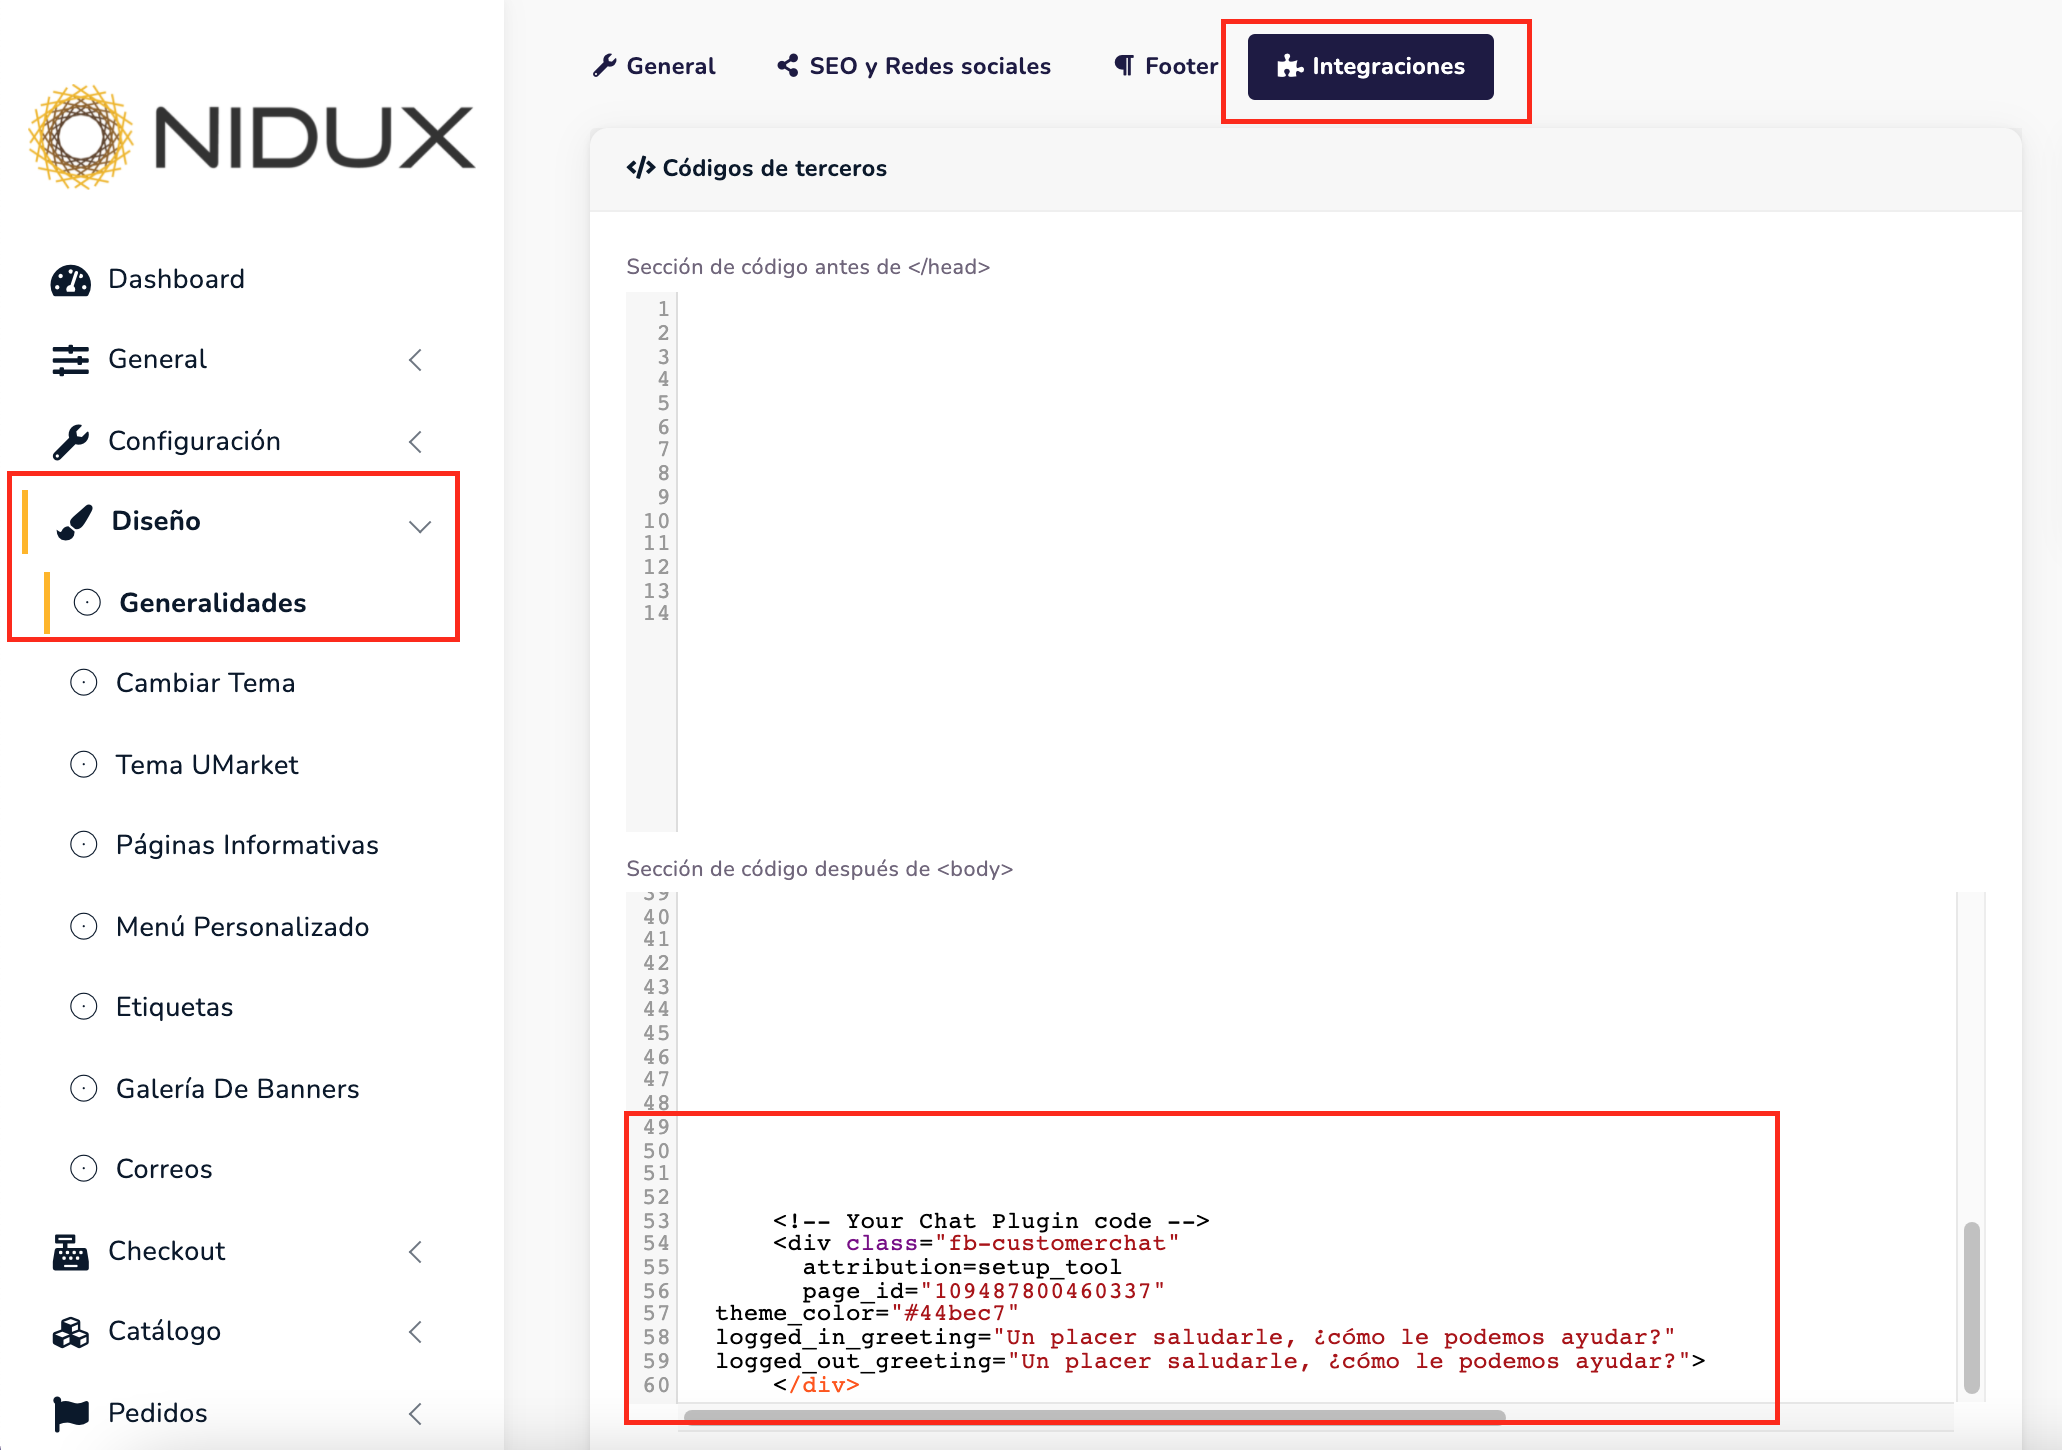Screen dimensions: 2062x1450
Task: Select the Cambiar Tema circle bullet
Action: pyautogui.click(x=84, y=683)
